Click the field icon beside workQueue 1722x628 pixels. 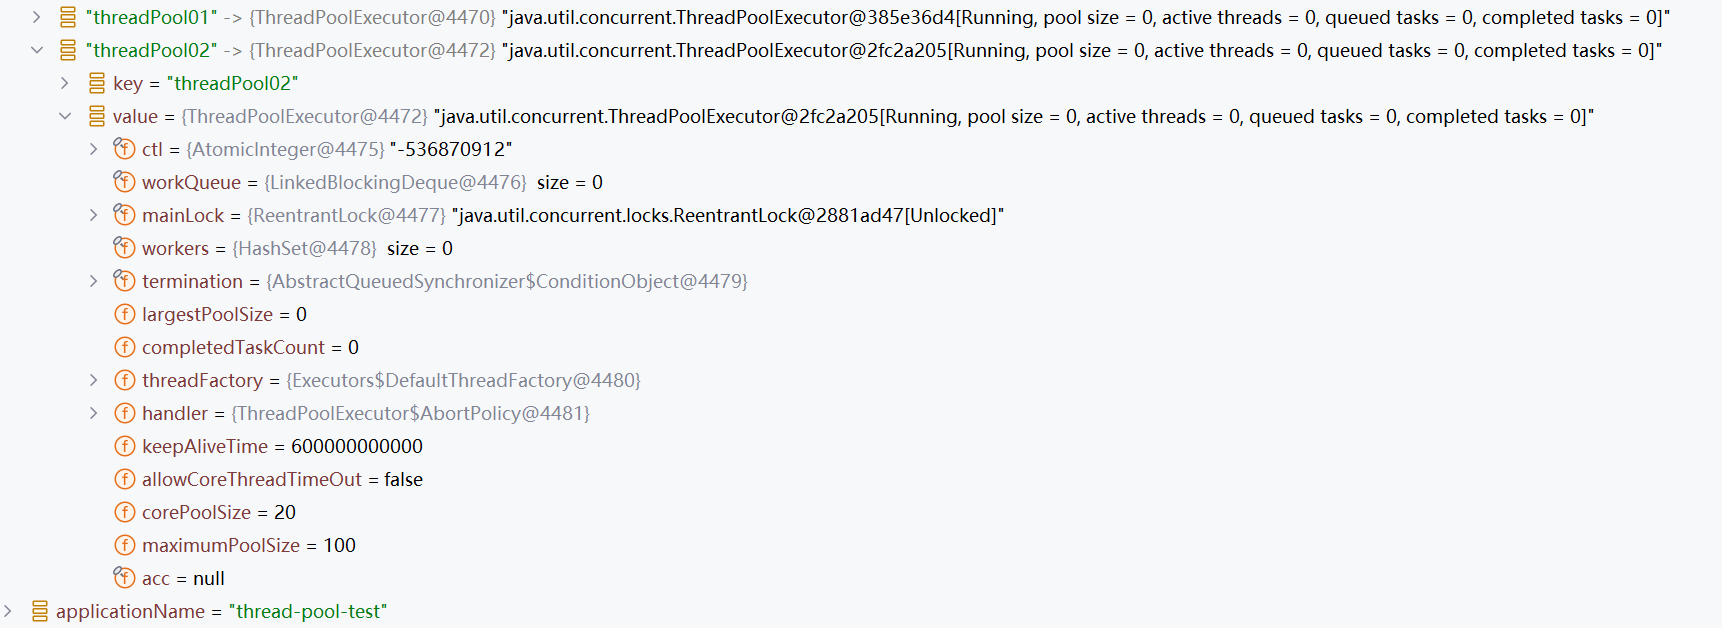pyautogui.click(x=124, y=182)
